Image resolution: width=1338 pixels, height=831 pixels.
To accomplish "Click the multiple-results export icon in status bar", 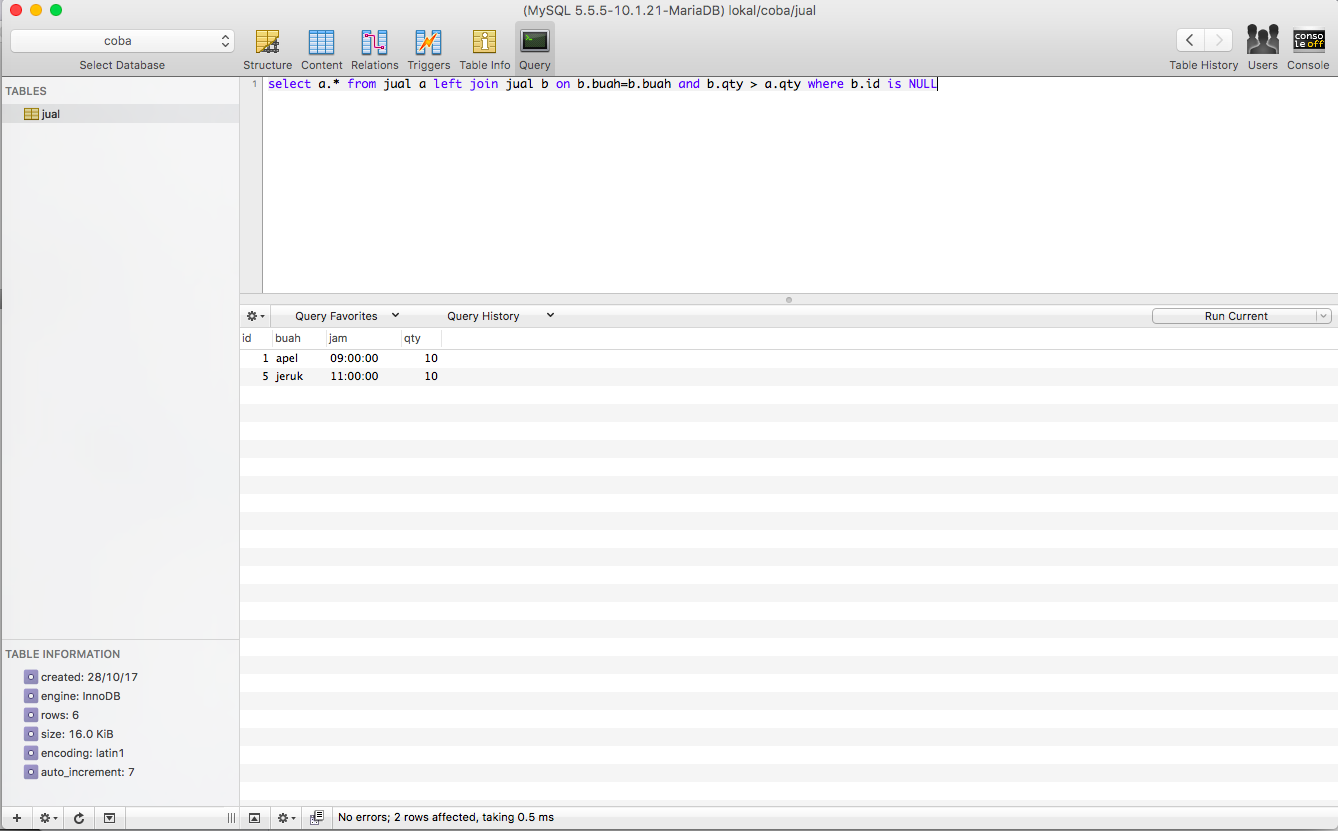I will coord(317,818).
